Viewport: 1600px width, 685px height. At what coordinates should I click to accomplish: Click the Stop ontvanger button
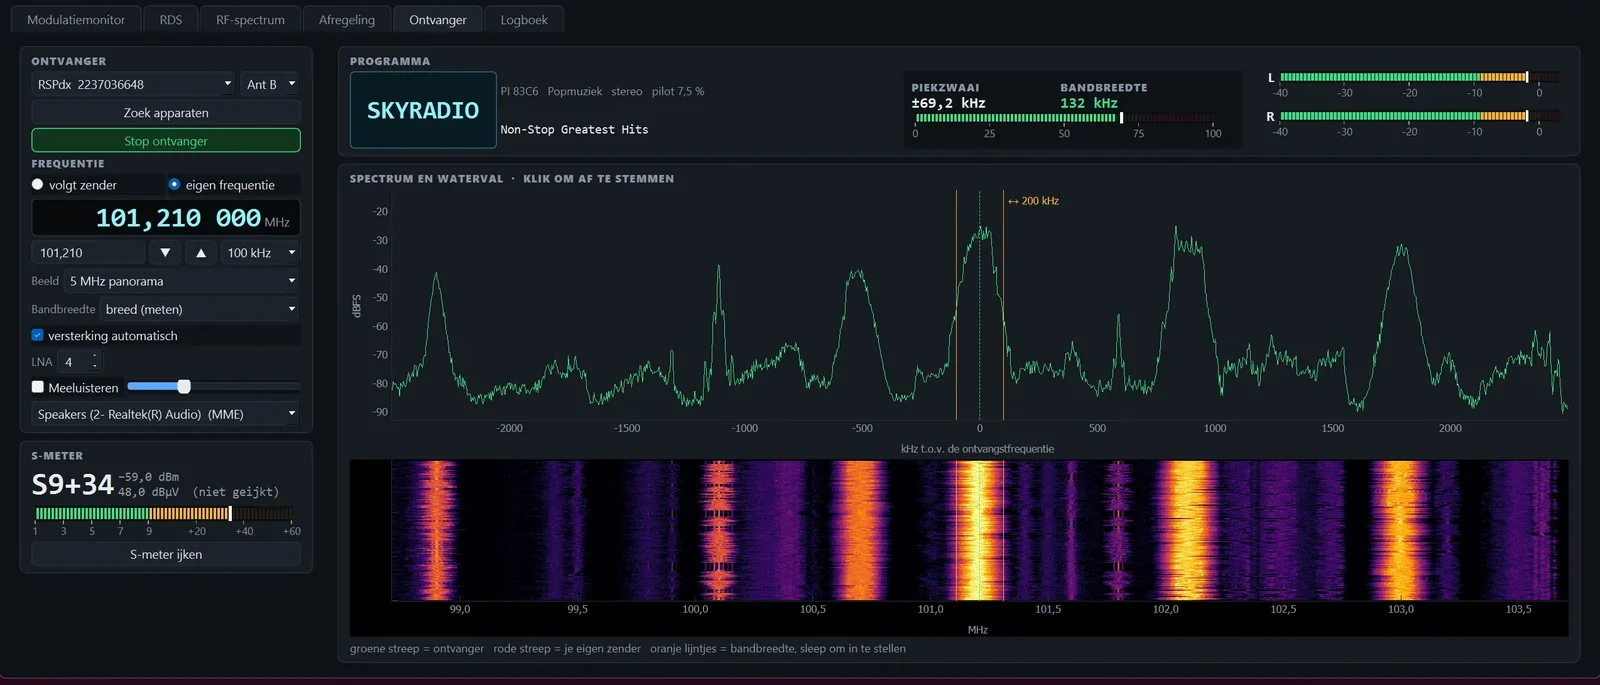[166, 140]
